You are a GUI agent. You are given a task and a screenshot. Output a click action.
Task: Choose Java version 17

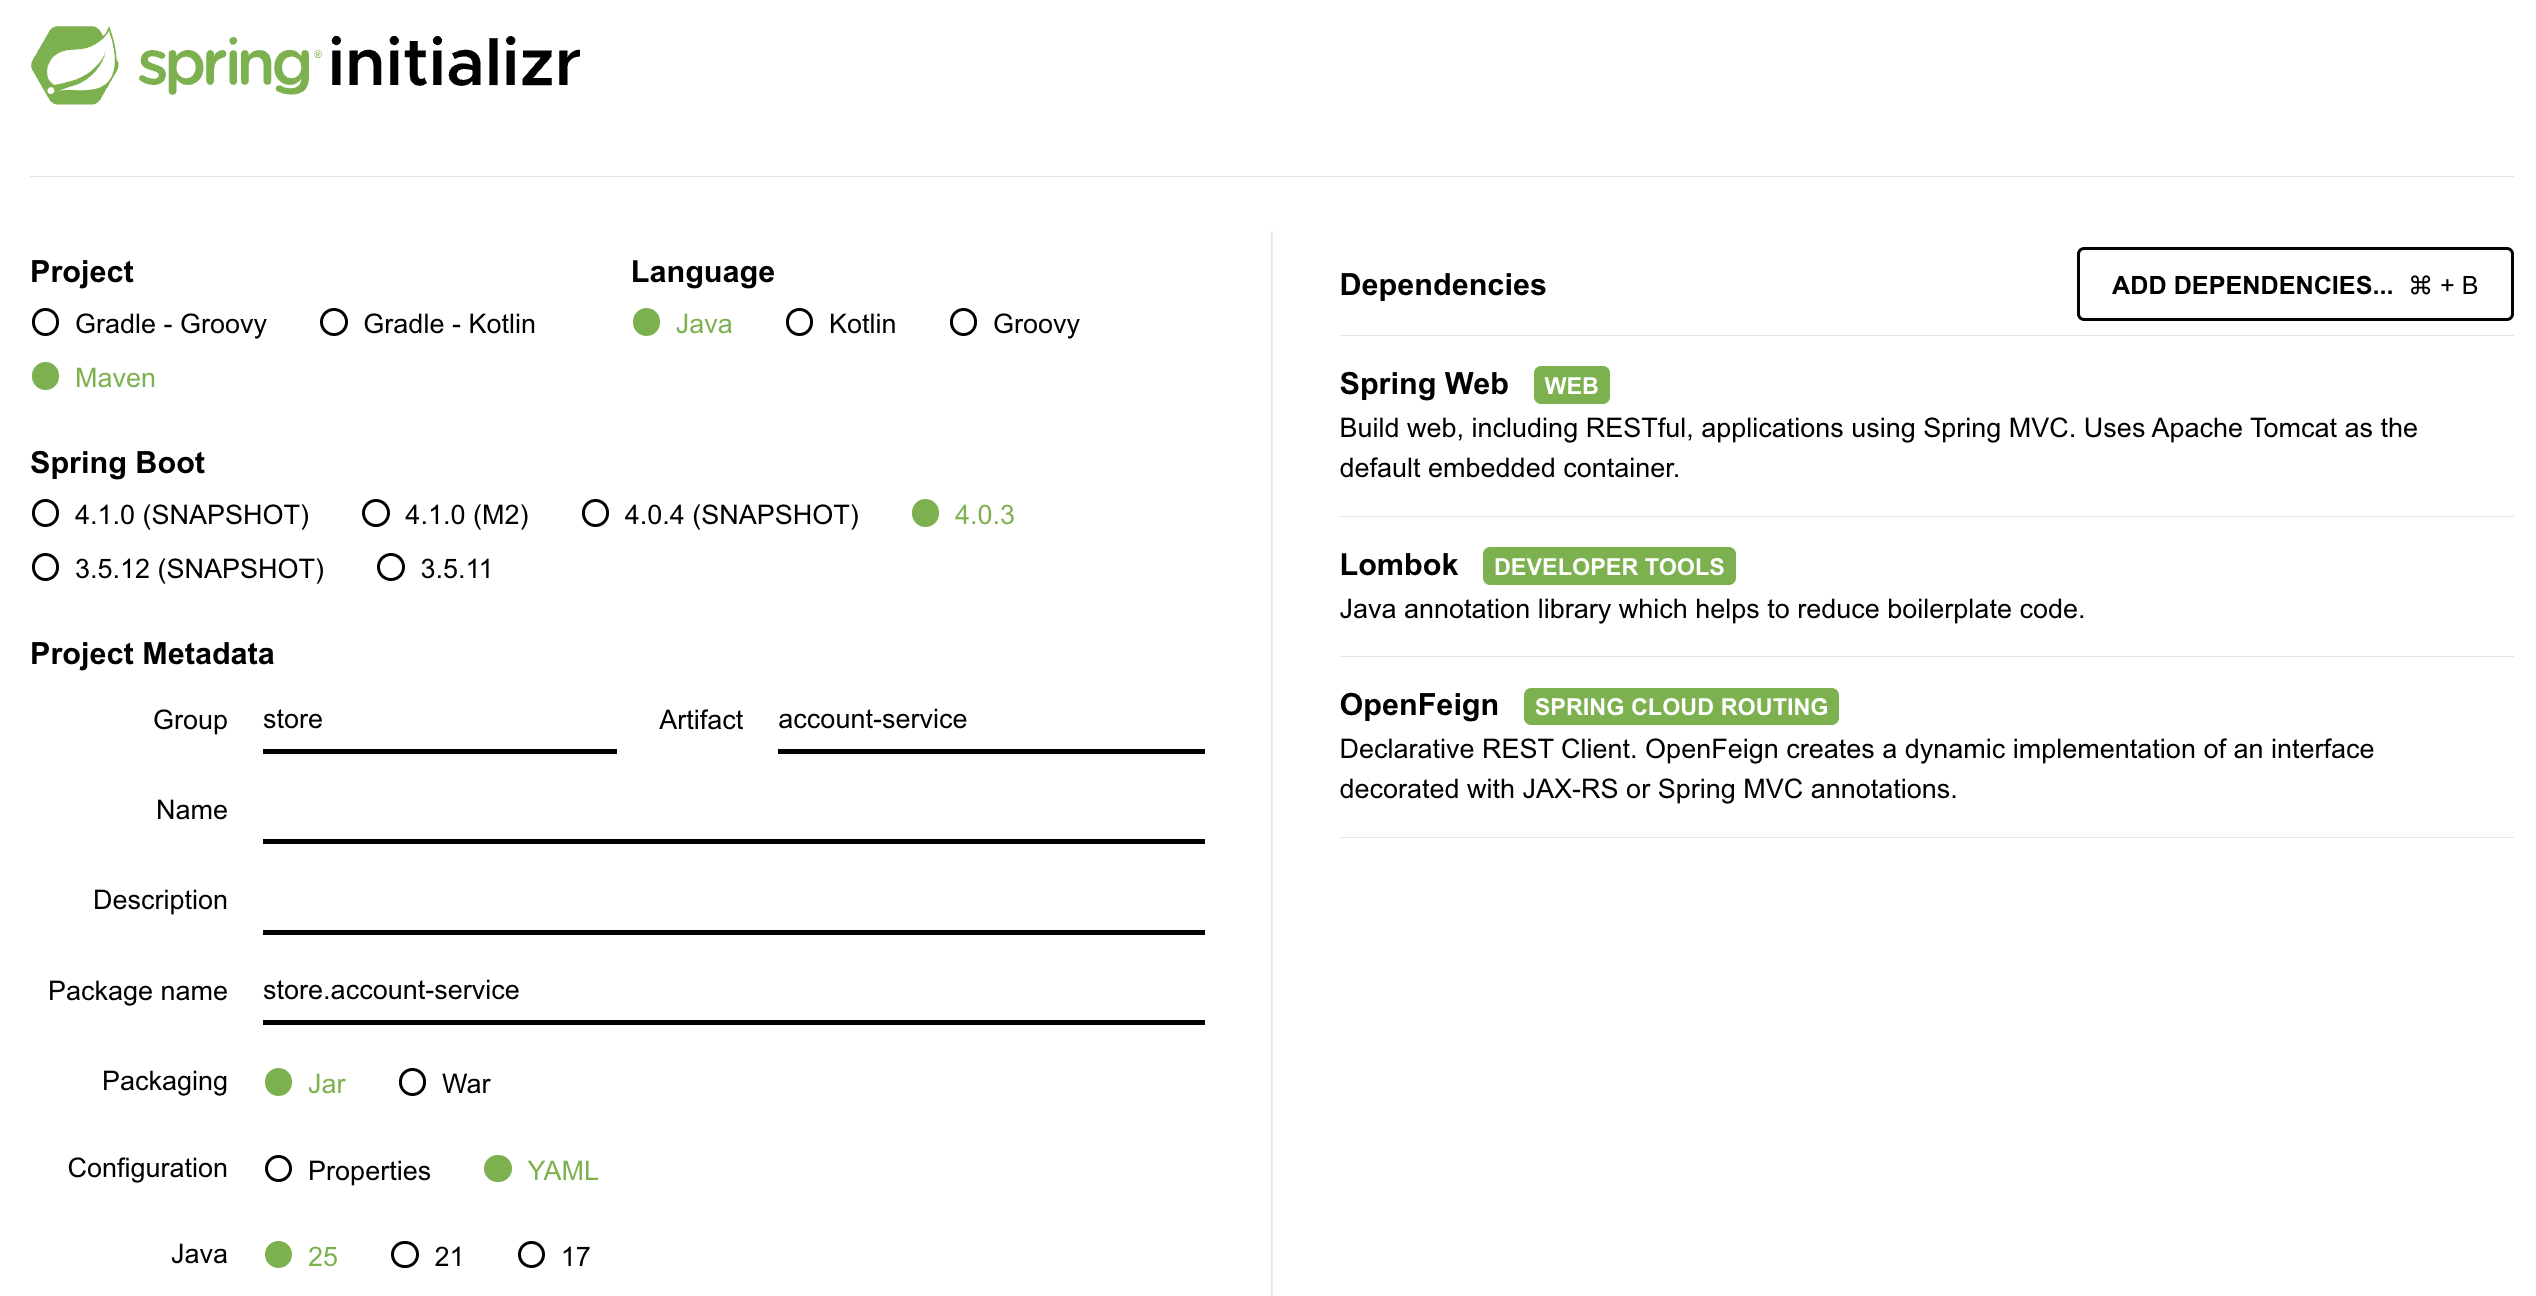coord(532,1255)
